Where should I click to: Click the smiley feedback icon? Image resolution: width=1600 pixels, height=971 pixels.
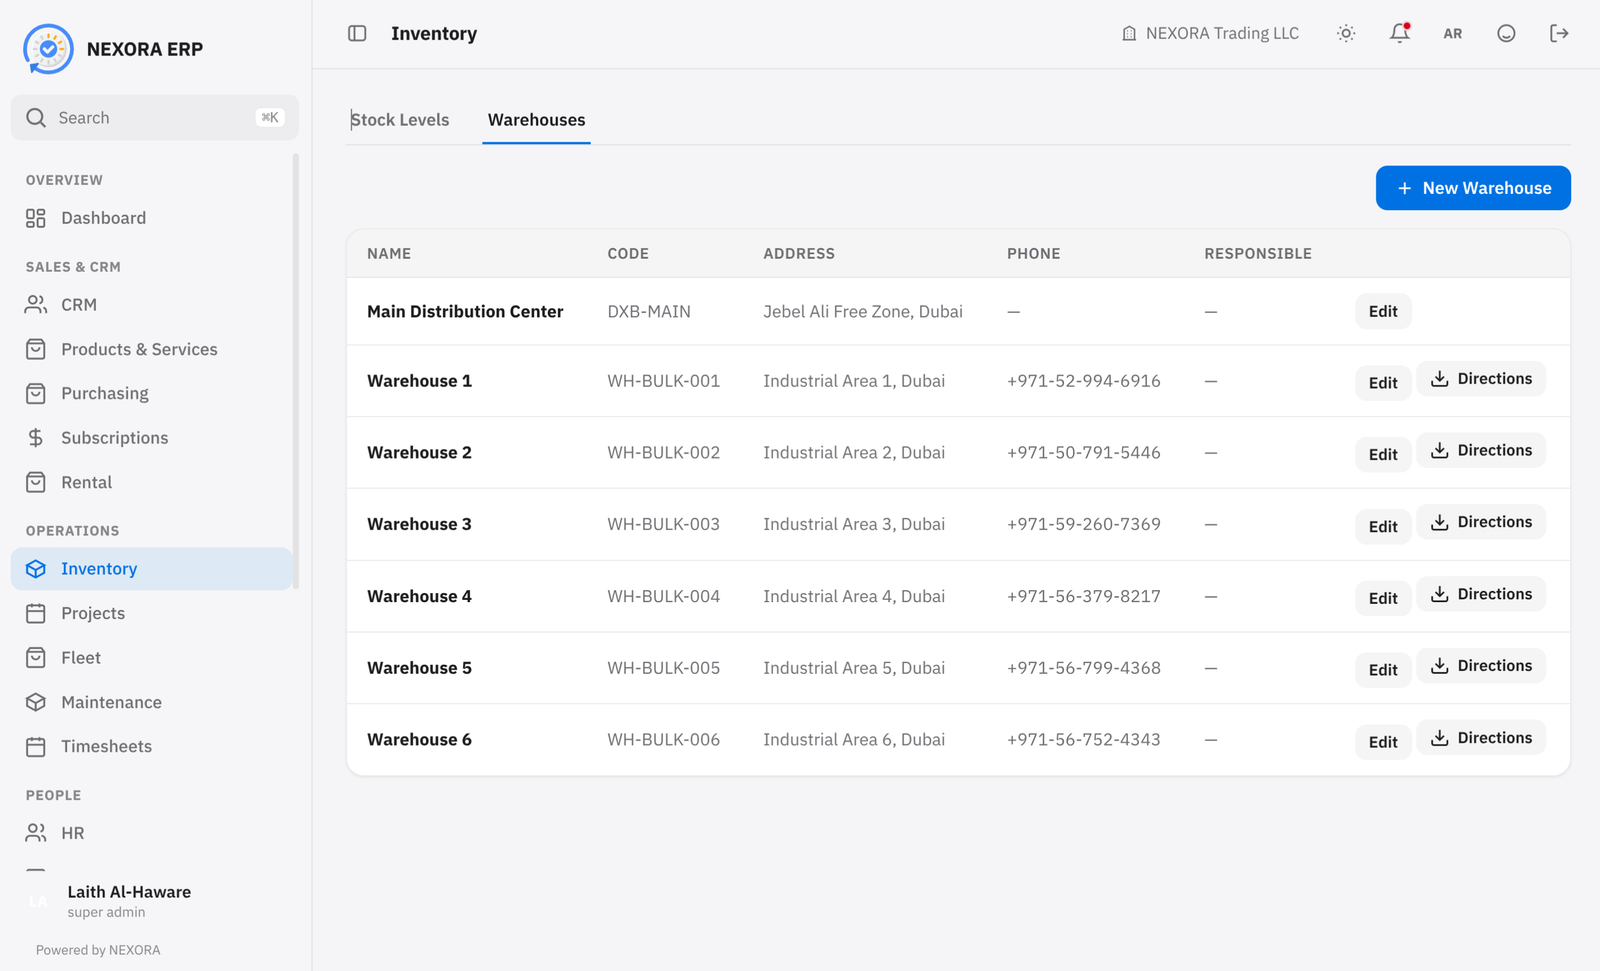1506,33
